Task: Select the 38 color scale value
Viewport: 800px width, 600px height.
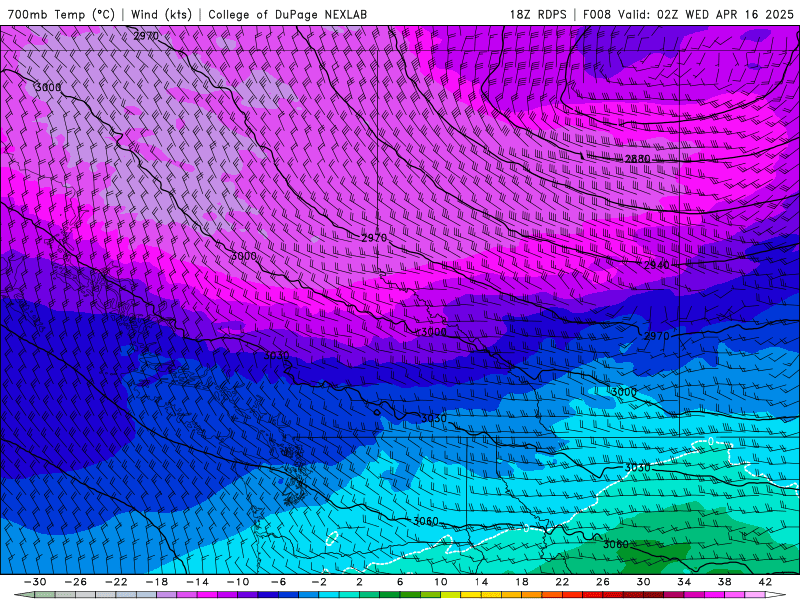Action: click(x=724, y=582)
